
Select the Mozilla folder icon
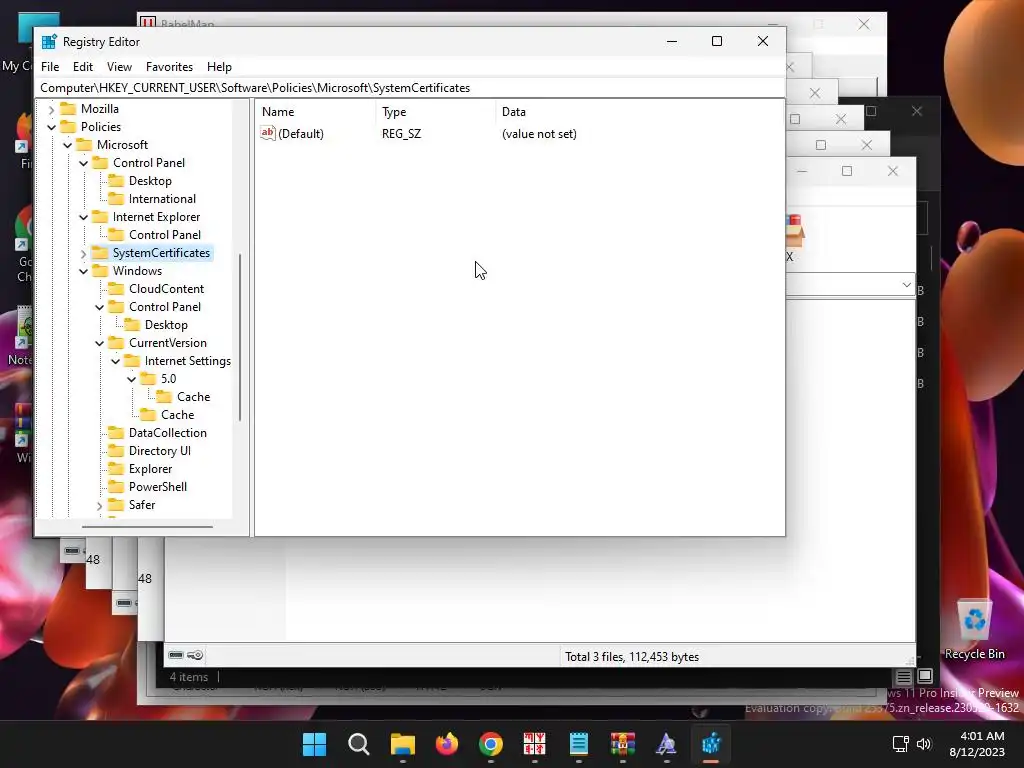click(68, 108)
